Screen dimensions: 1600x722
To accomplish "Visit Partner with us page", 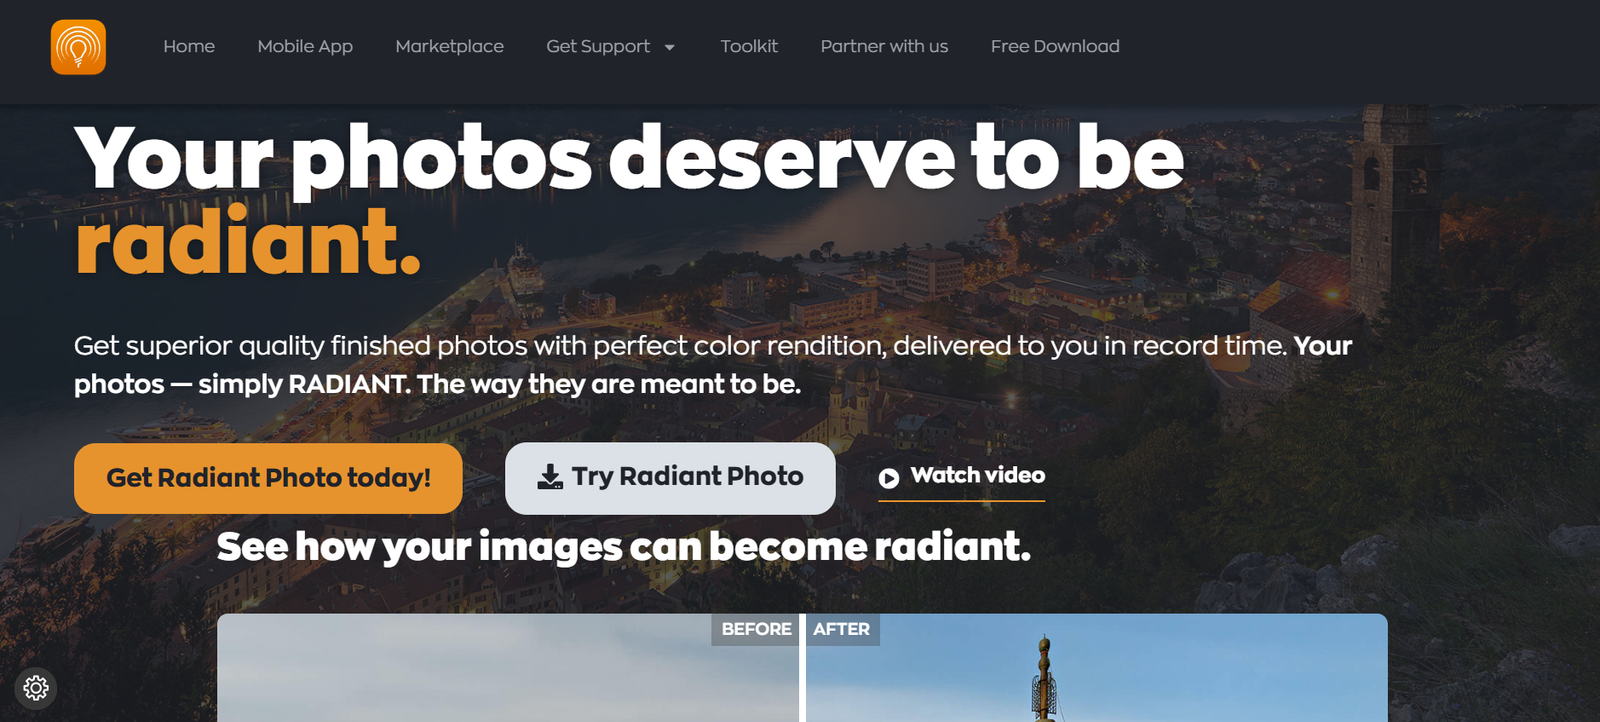I will (x=884, y=46).
